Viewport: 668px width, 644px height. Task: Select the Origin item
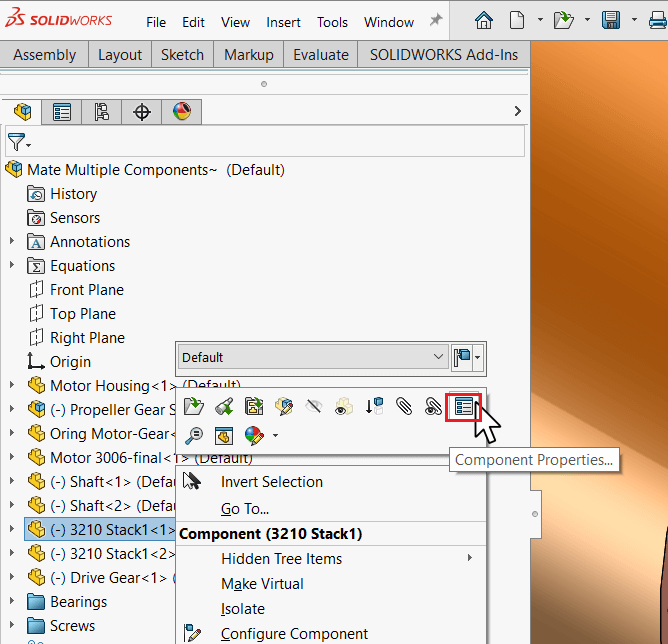pos(59,362)
